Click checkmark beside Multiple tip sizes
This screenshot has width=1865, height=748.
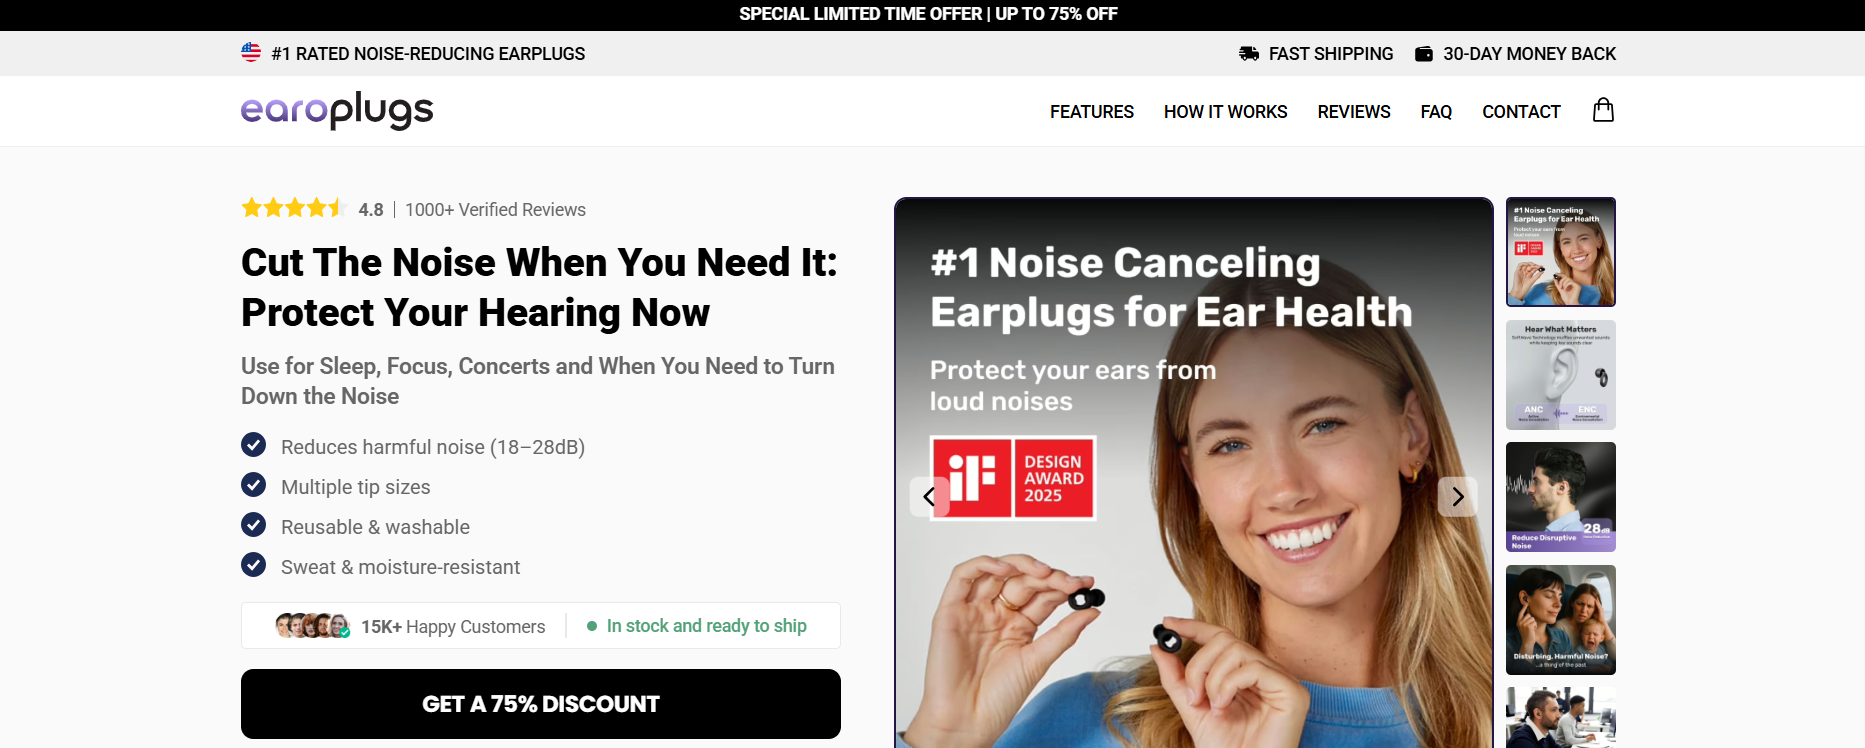[x=254, y=485]
